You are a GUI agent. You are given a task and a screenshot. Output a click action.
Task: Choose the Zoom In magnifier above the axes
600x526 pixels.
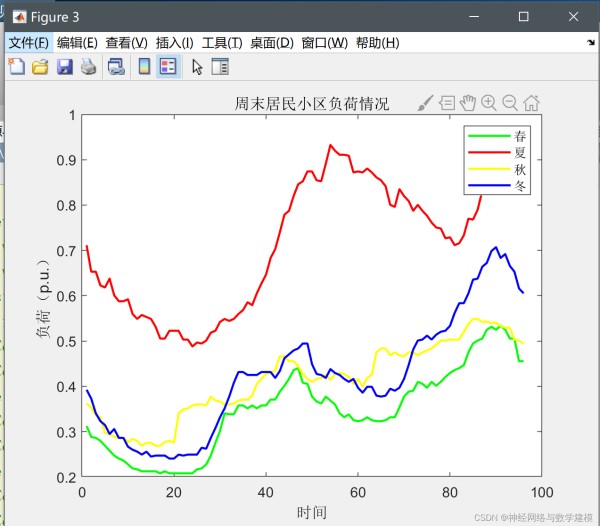pyautogui.click(x=489, y=103)
